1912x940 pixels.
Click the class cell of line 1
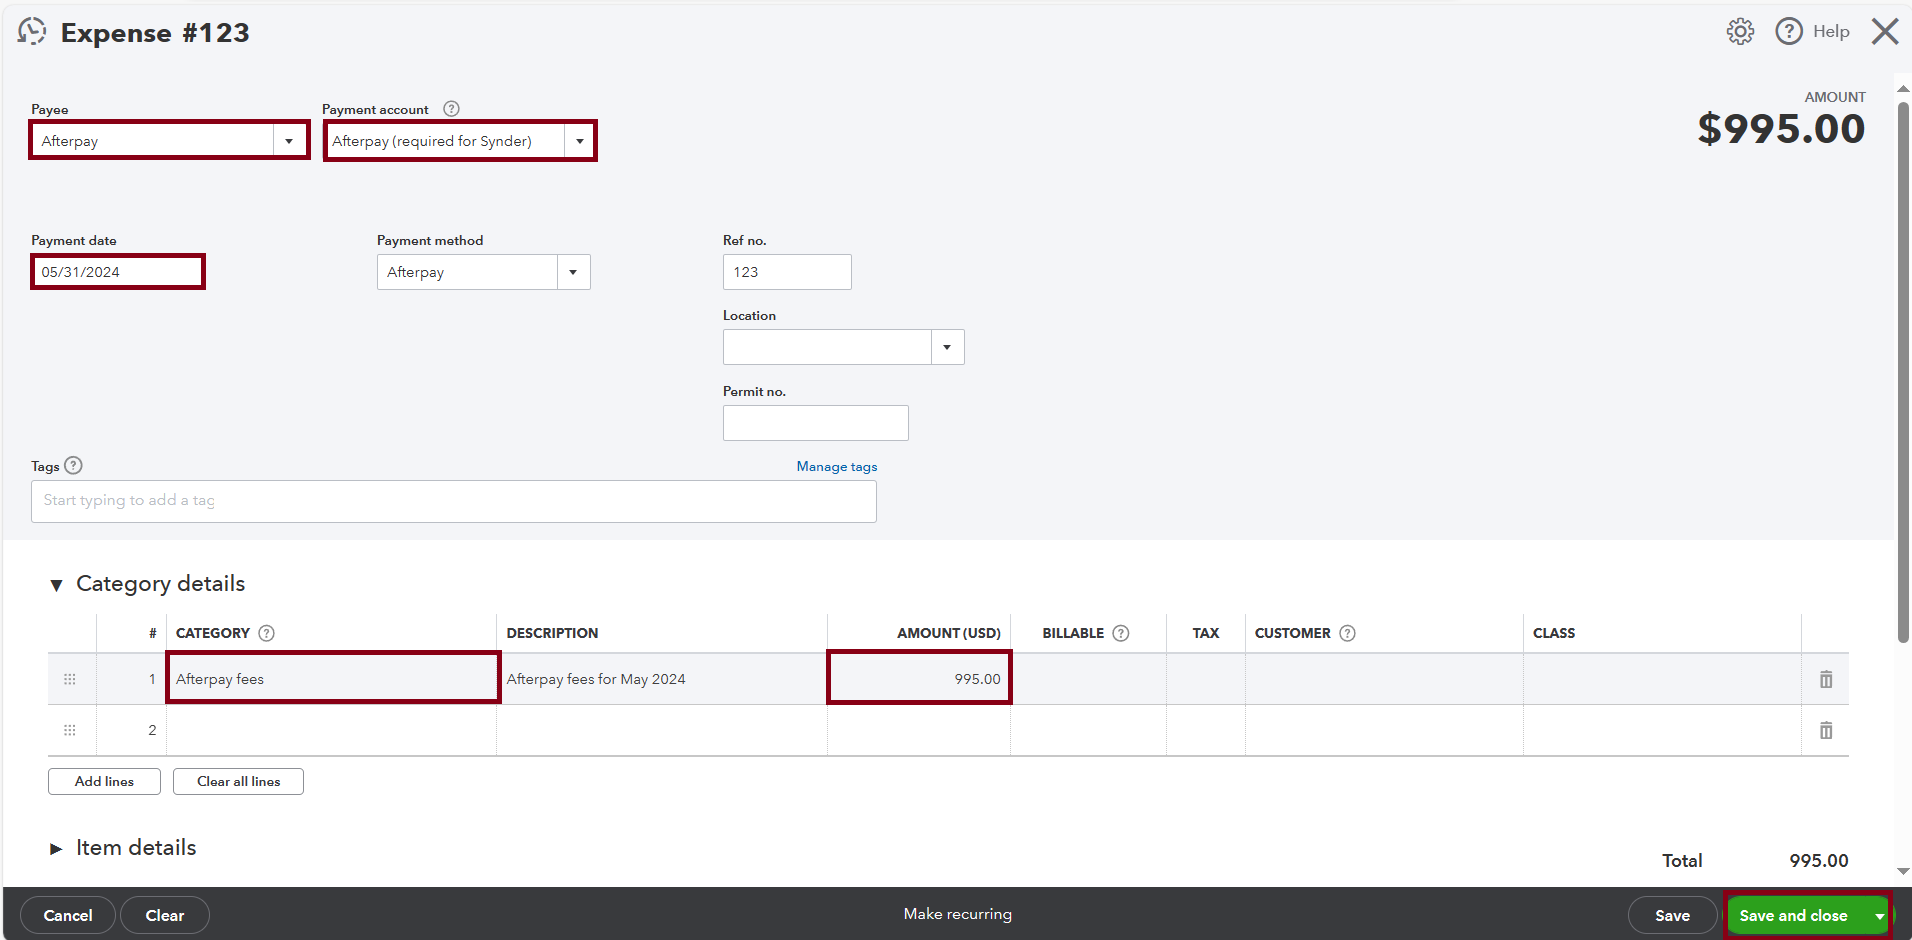(x=1662, y=679)
